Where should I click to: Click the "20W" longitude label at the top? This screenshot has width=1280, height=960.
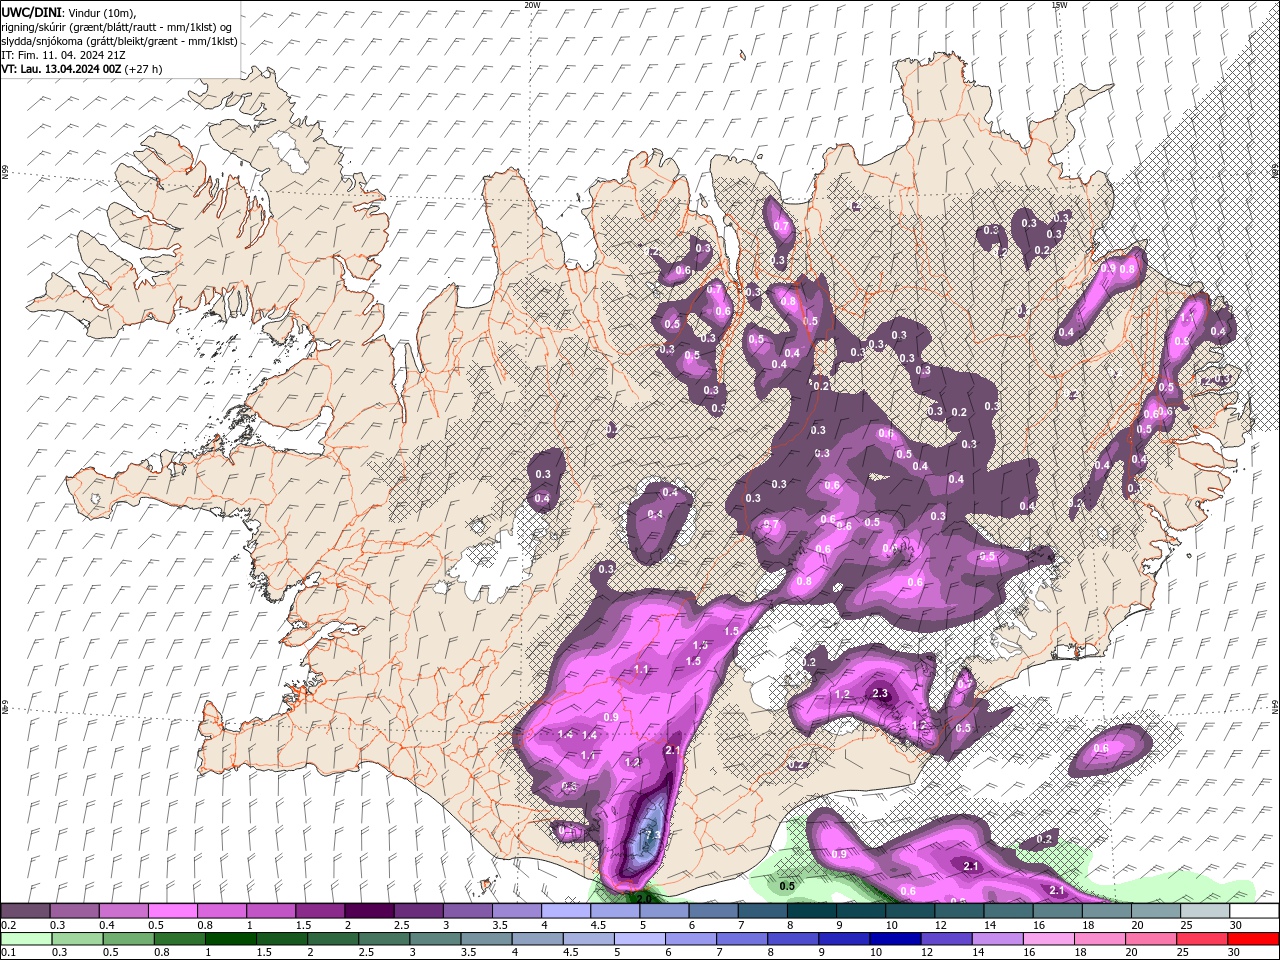[x=532, y=5]
